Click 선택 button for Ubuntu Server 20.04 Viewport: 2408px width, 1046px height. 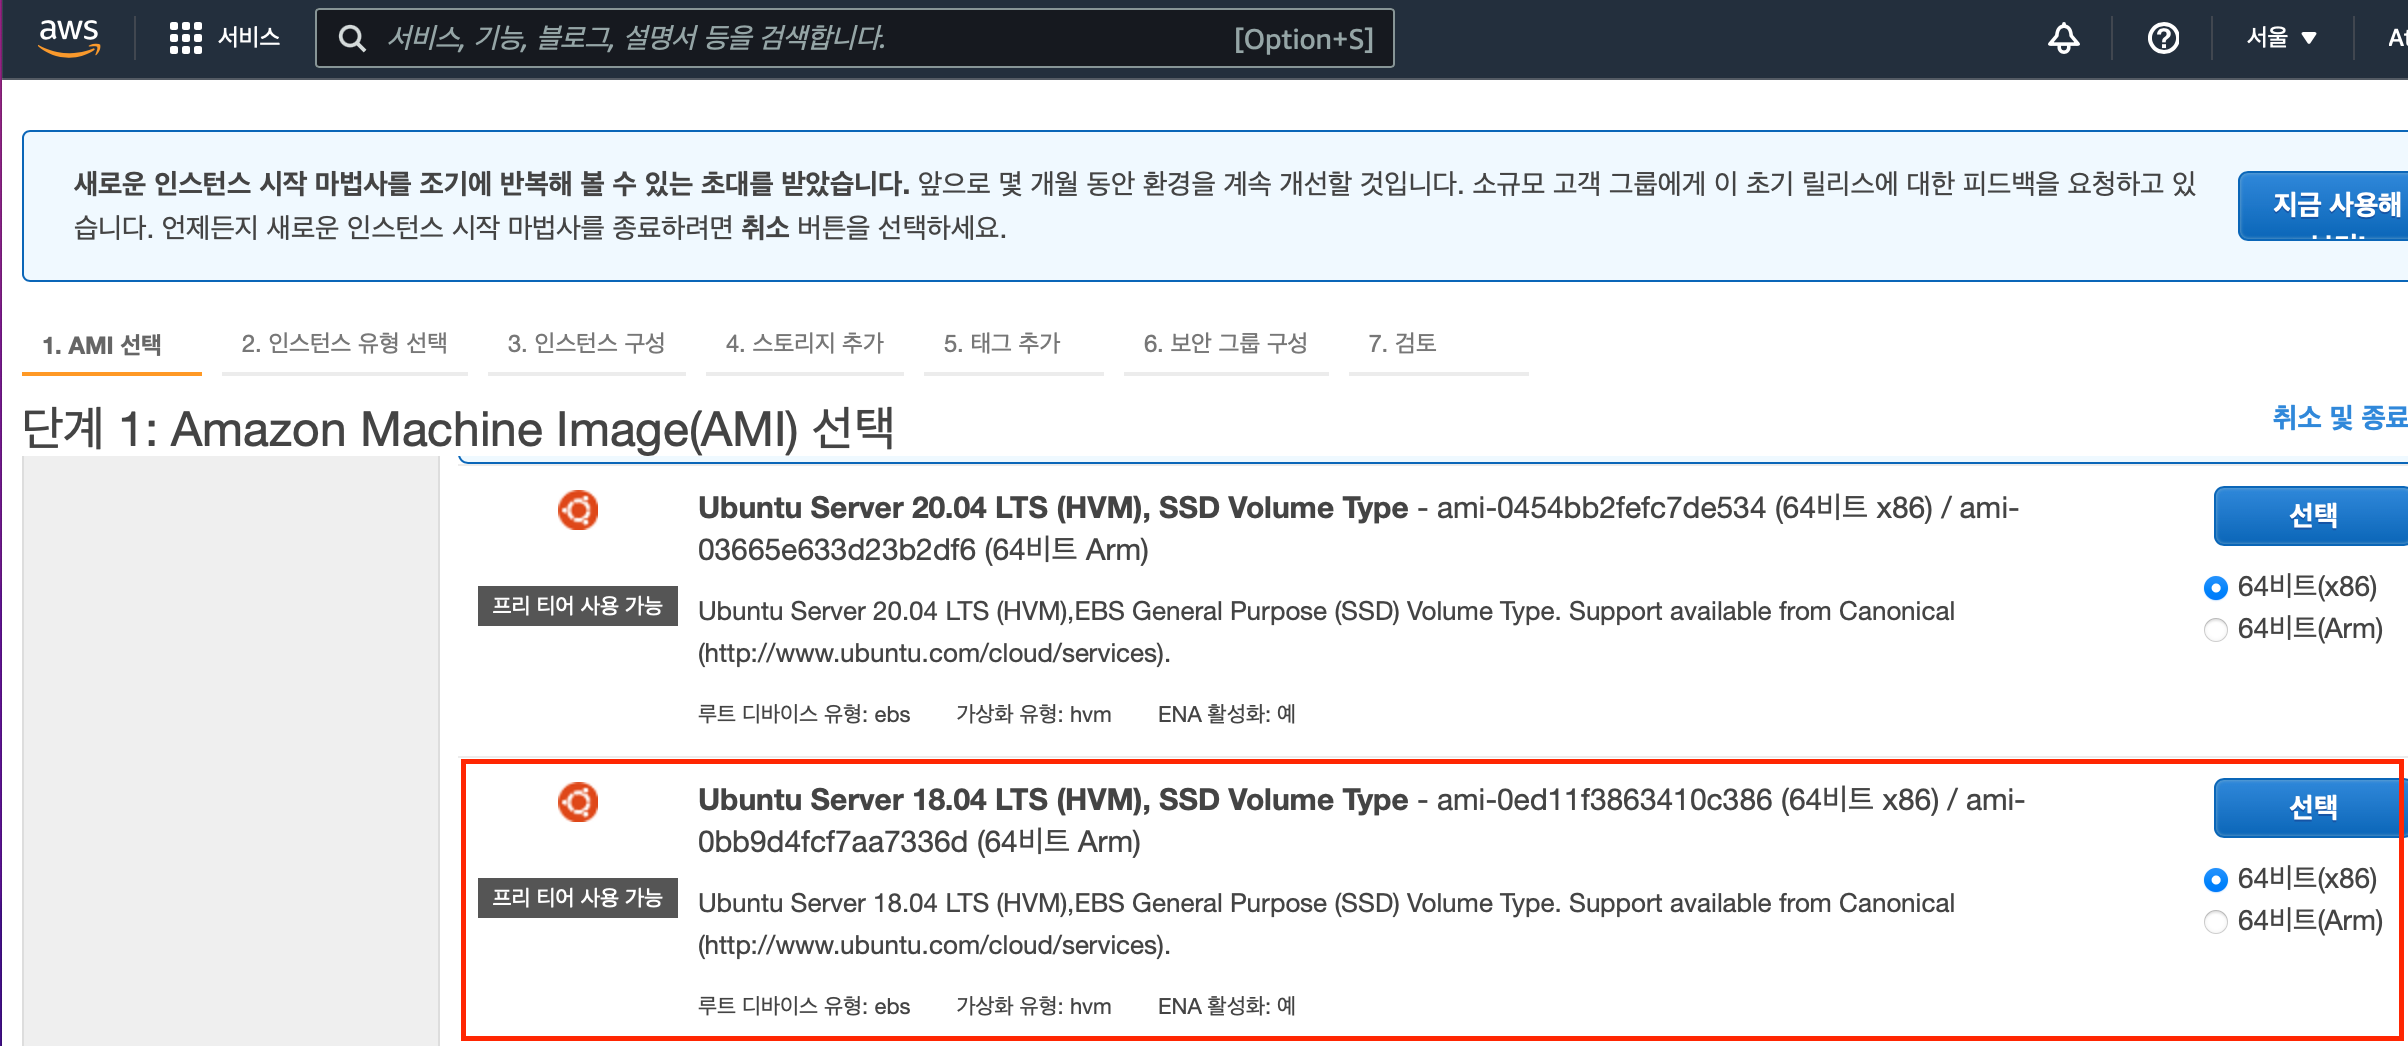coord(2312,516)
